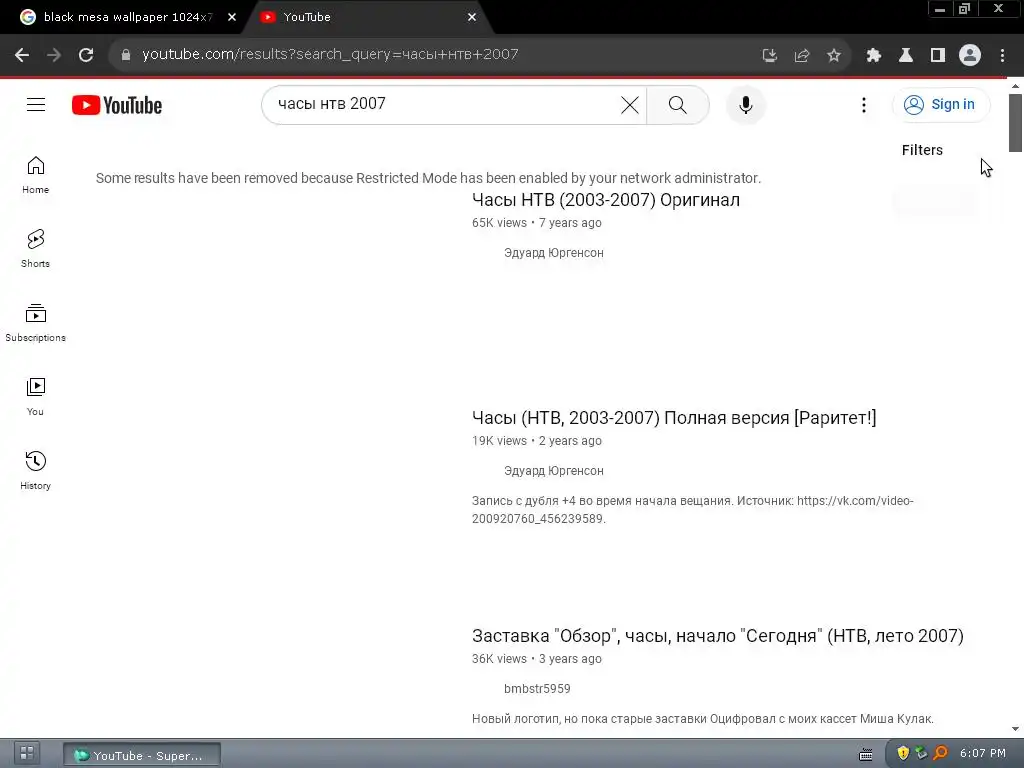
Task: Click the magnifier search button
Action: [x=677, y=104]
